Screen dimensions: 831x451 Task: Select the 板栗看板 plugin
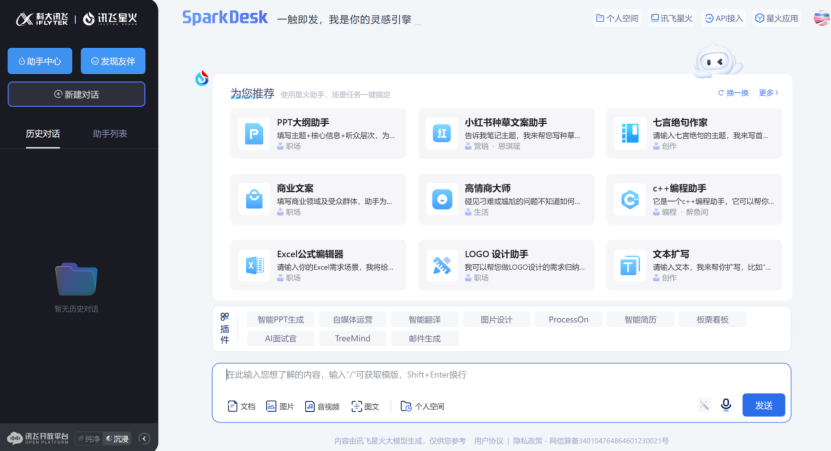[x=712, y=320]
